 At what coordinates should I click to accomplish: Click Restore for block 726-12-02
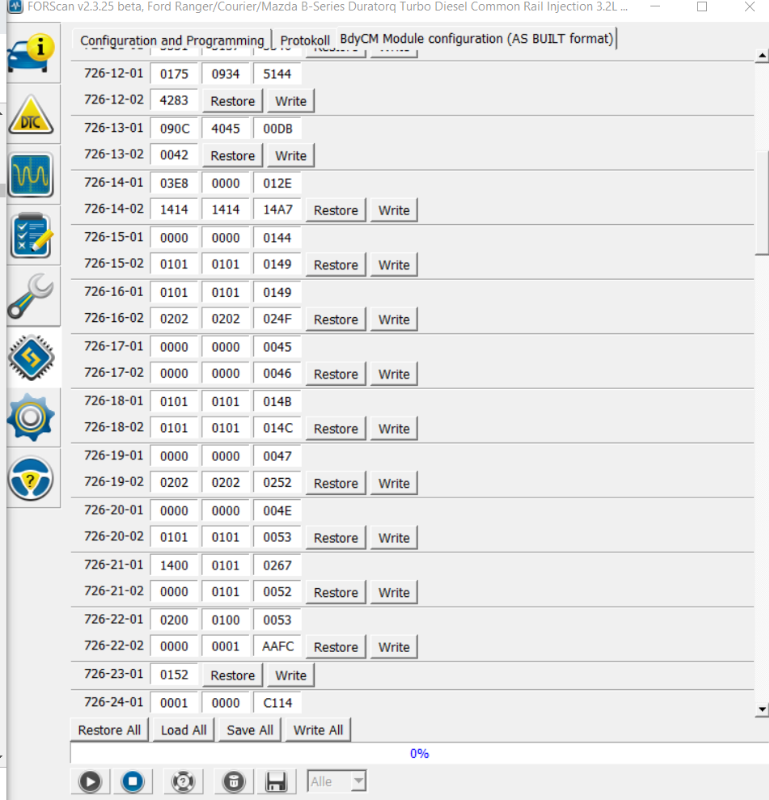pos(233,101)
